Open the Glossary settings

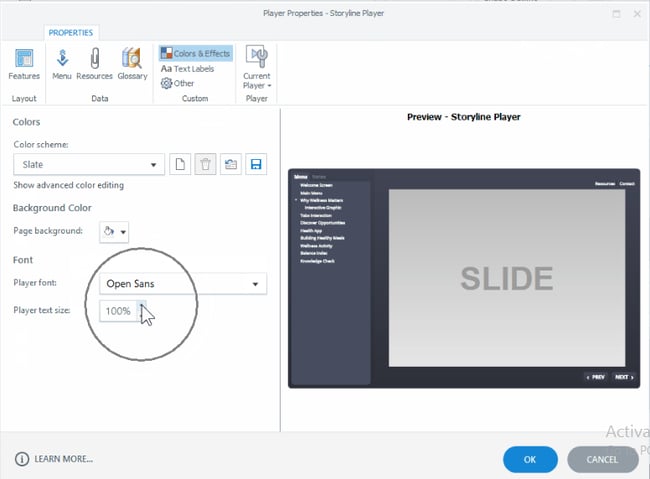pos(132,64)
